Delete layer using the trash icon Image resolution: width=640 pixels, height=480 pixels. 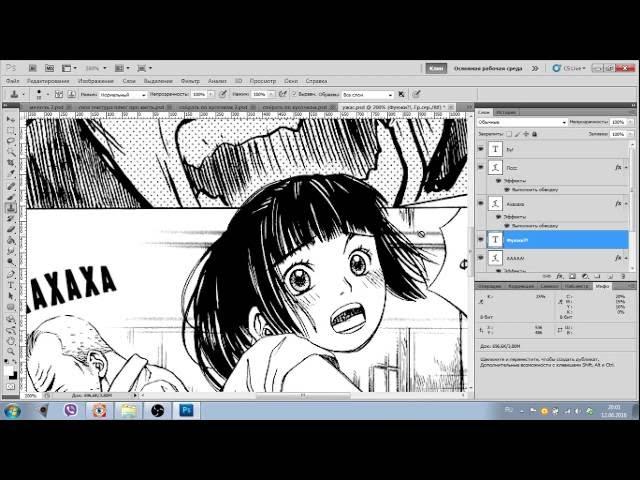click(x=623, y=276)
